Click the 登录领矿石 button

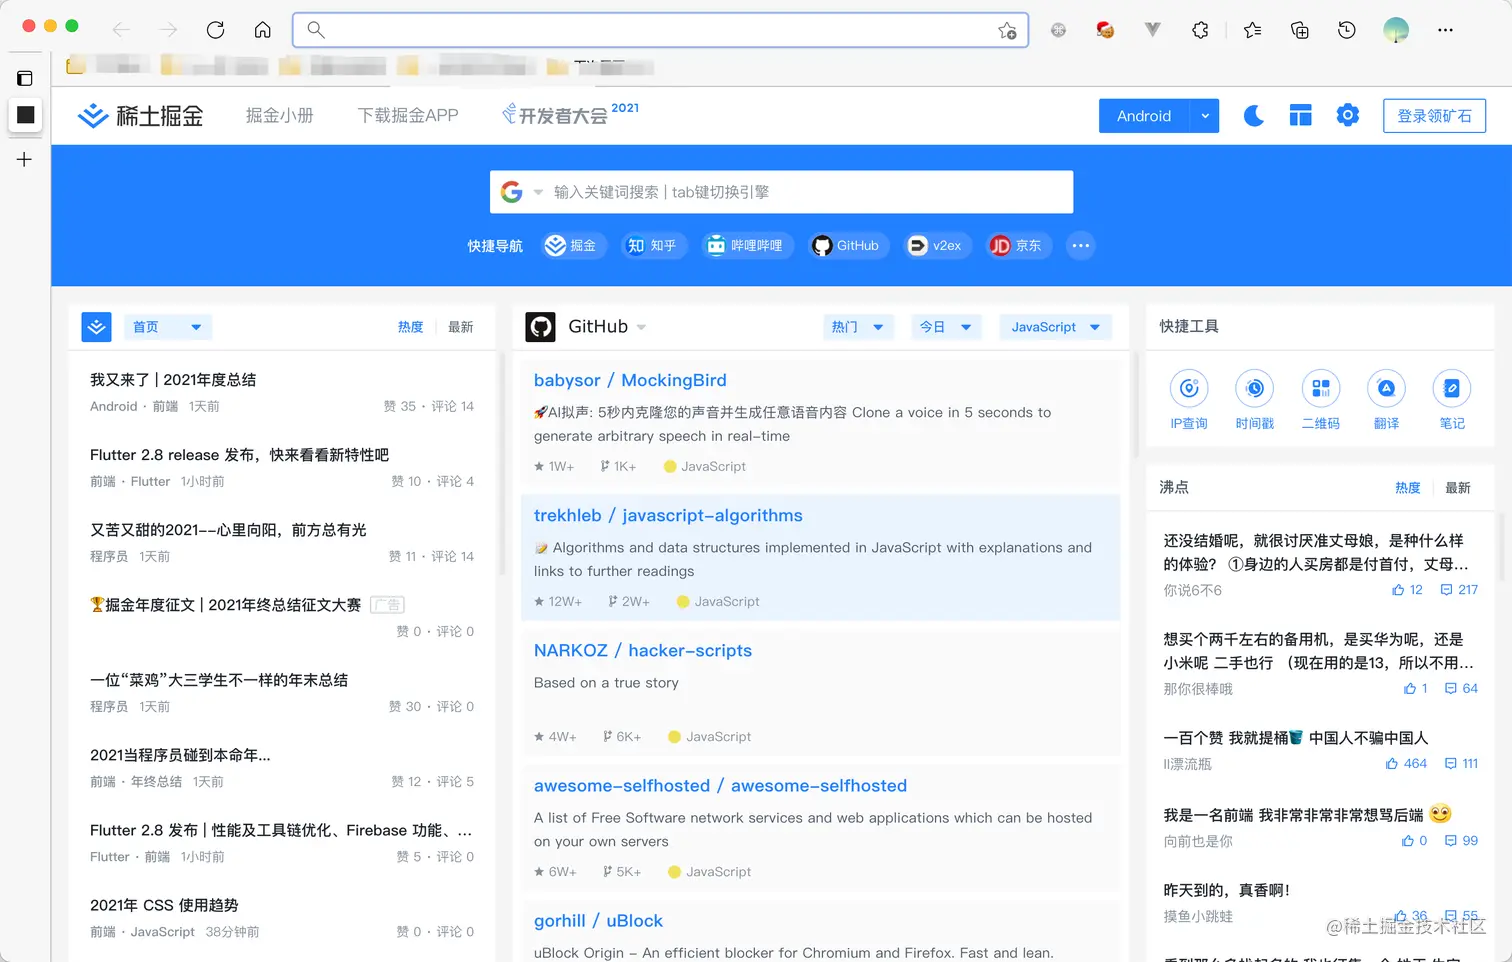(x=1434, y=116)
